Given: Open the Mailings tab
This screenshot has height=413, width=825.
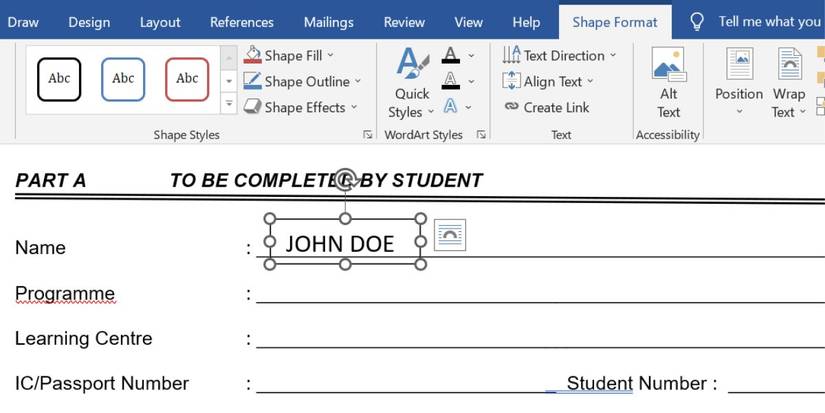Looking at the screenshot, I should point(328,22).
